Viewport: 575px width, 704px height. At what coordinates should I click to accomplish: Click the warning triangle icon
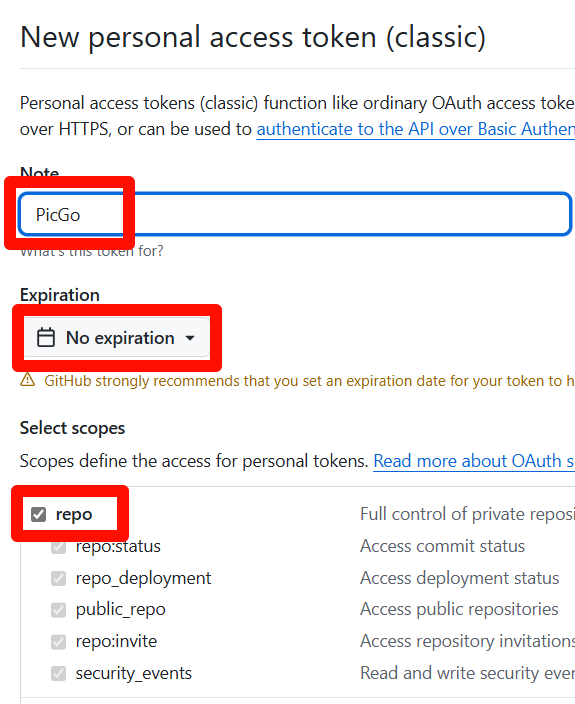27,380
